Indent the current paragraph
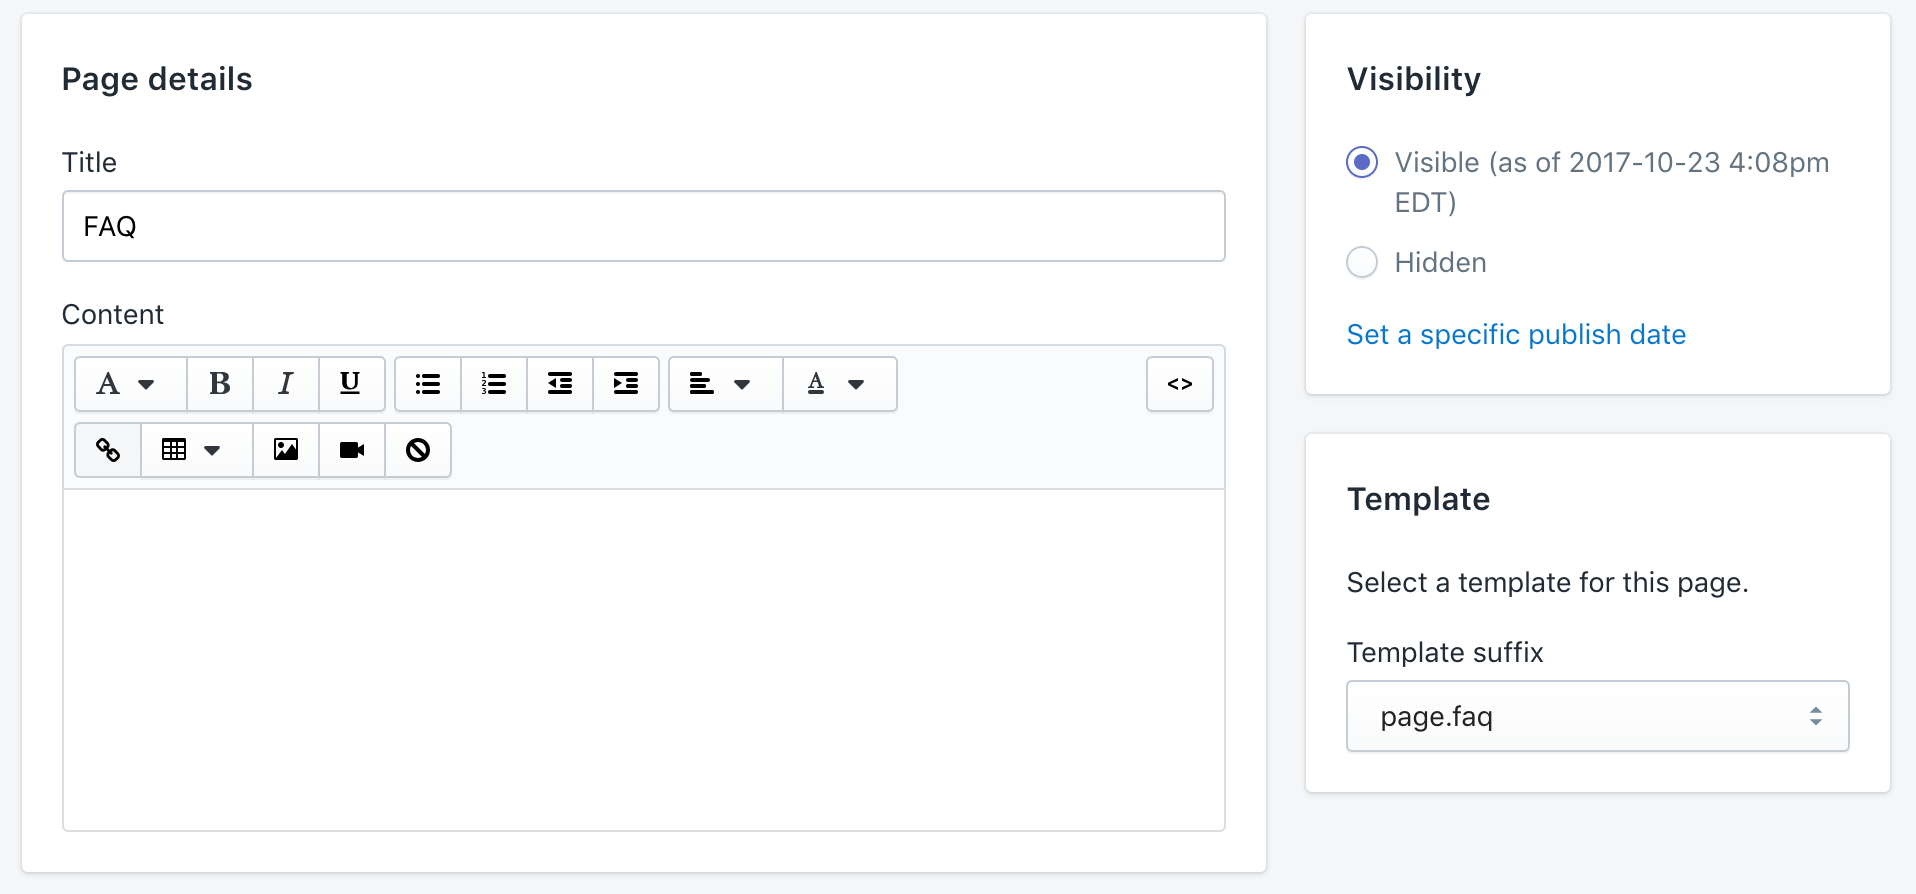This screenshot has height=894, width=1916. [626, 384]
